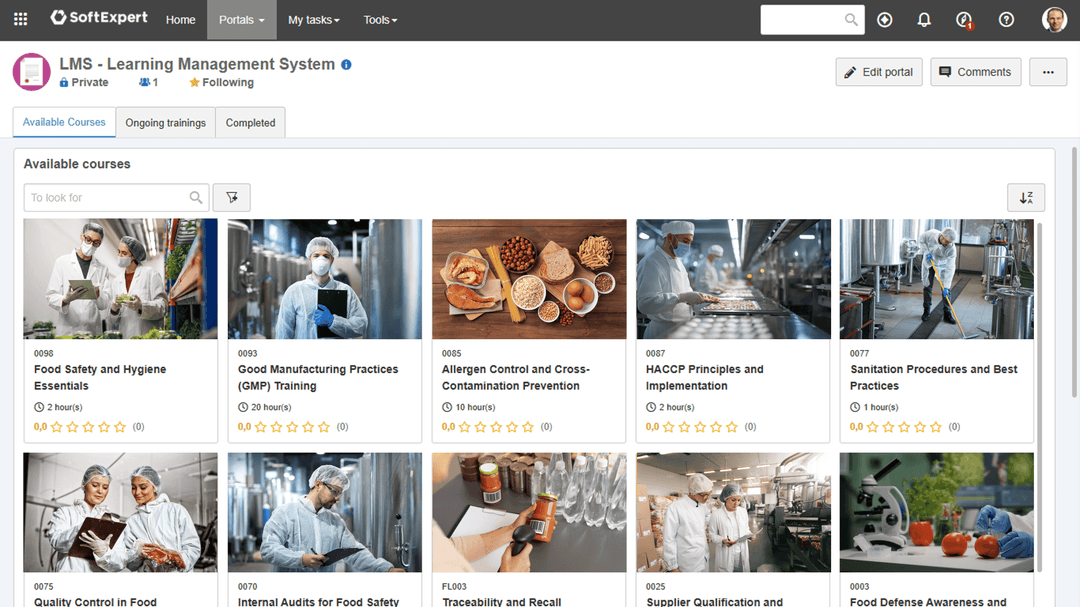Open the Allergen Control course thumbnail
The width and height of the screenshot is (1080, 607).
coord(529,279)
